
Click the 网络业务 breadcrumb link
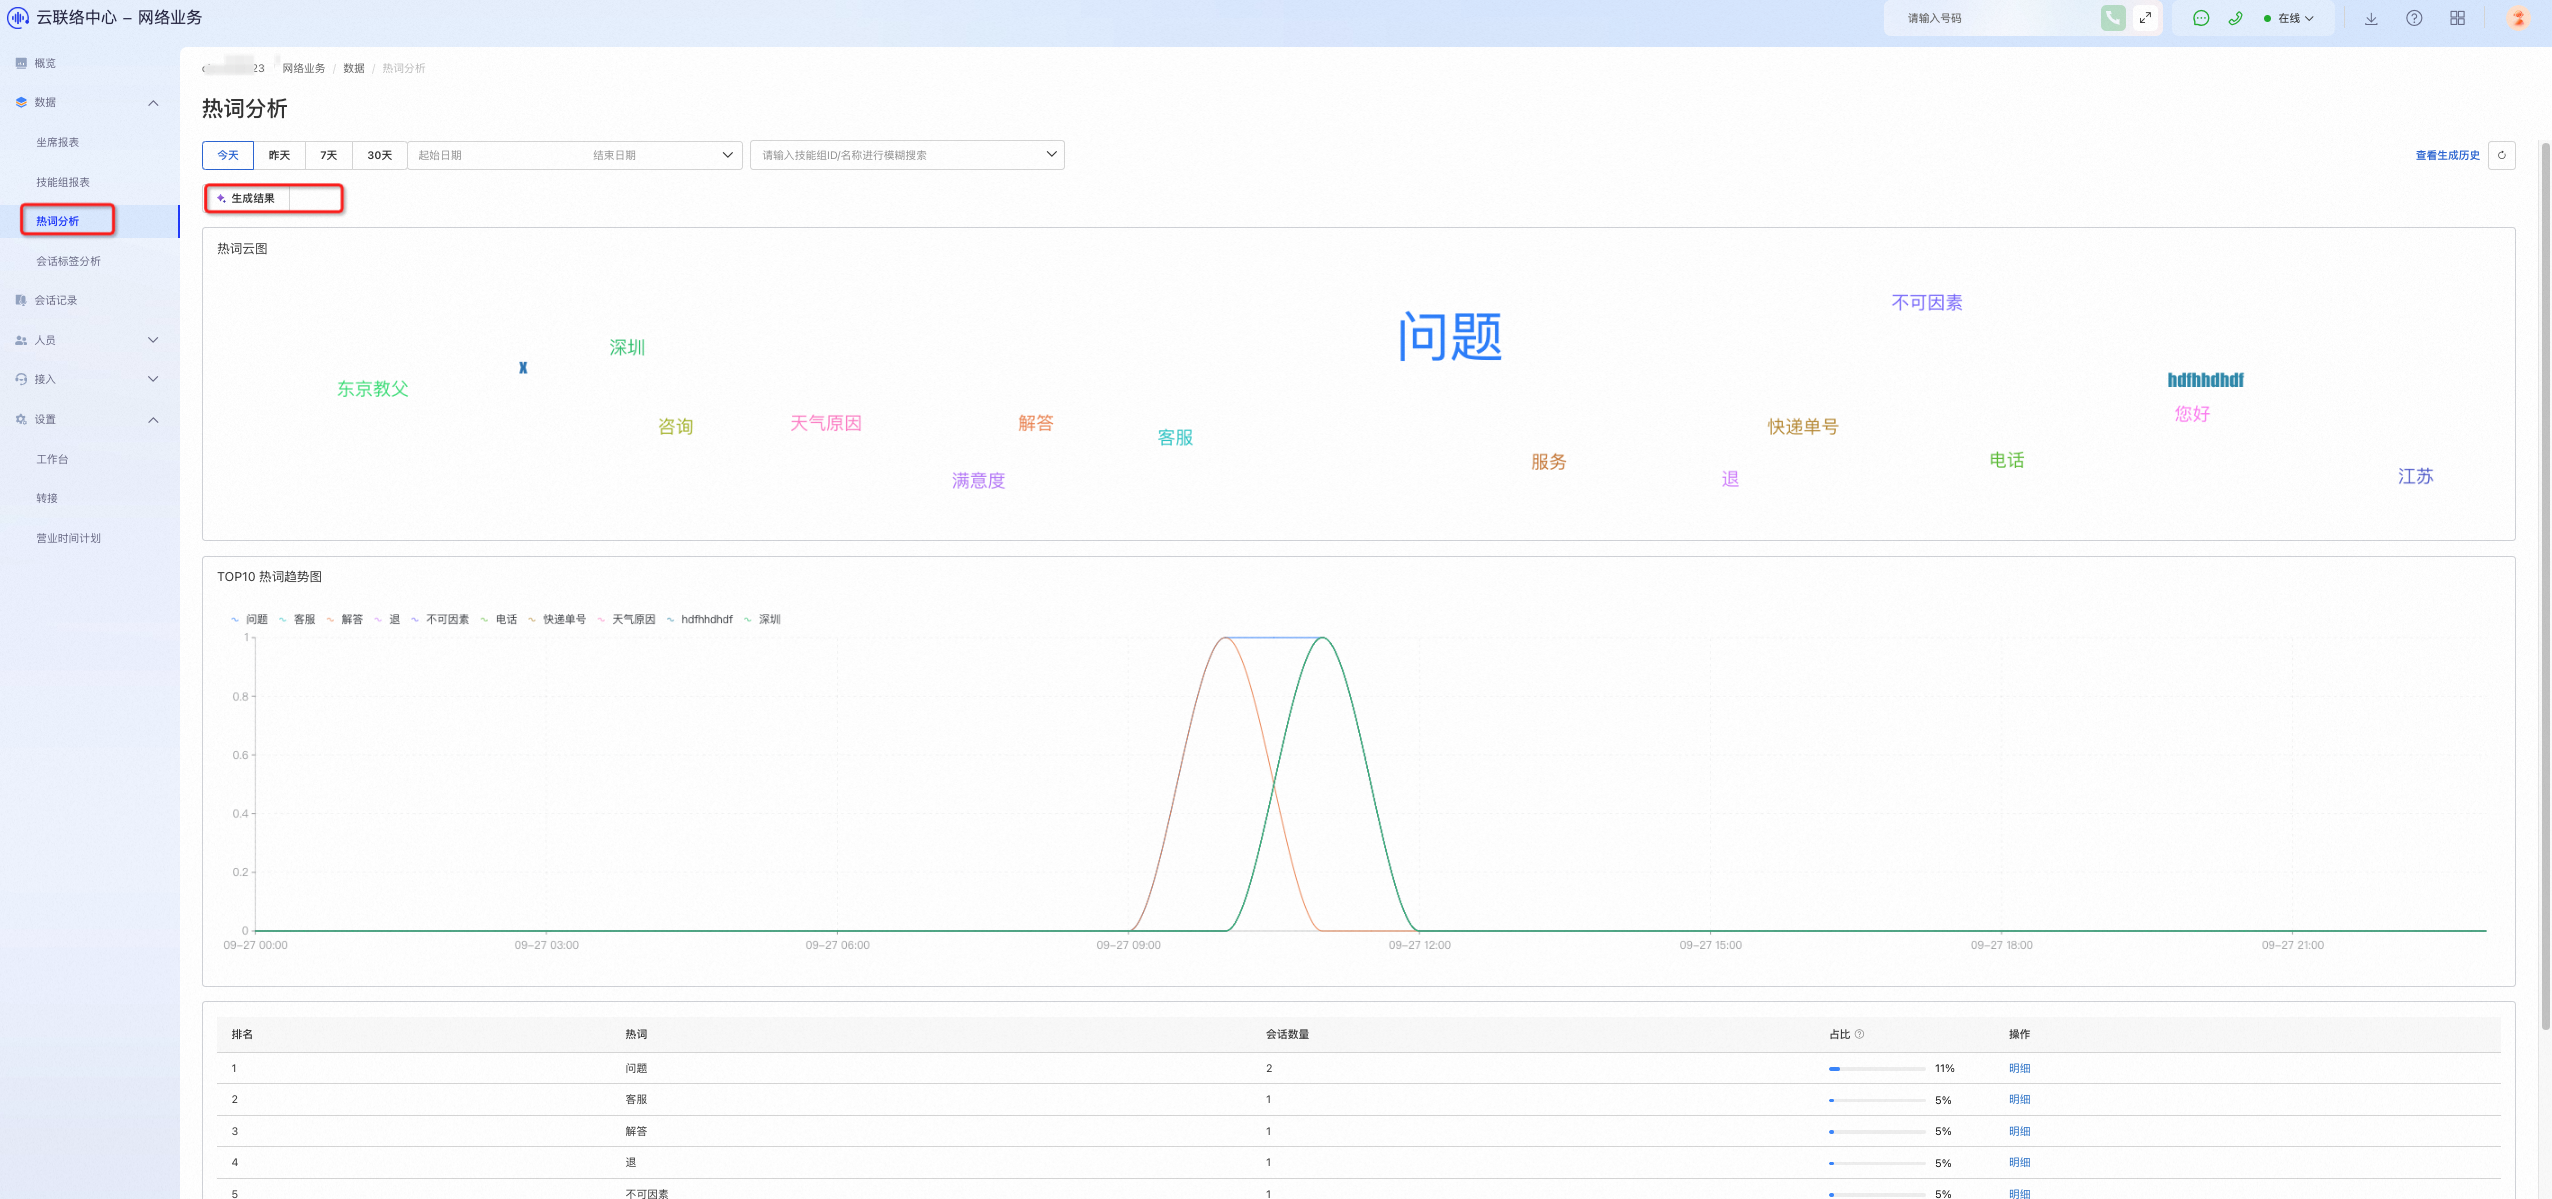tap(304, 68)
